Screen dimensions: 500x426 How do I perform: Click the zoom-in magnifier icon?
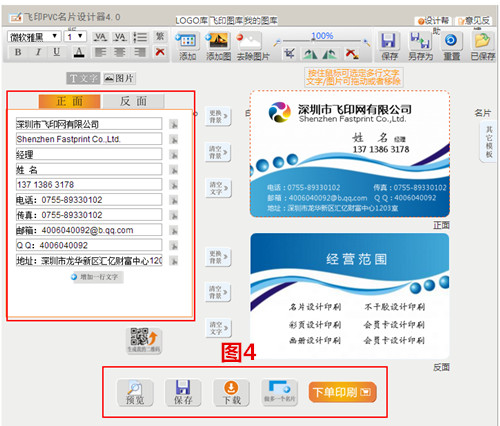click(x=367, y=42)
